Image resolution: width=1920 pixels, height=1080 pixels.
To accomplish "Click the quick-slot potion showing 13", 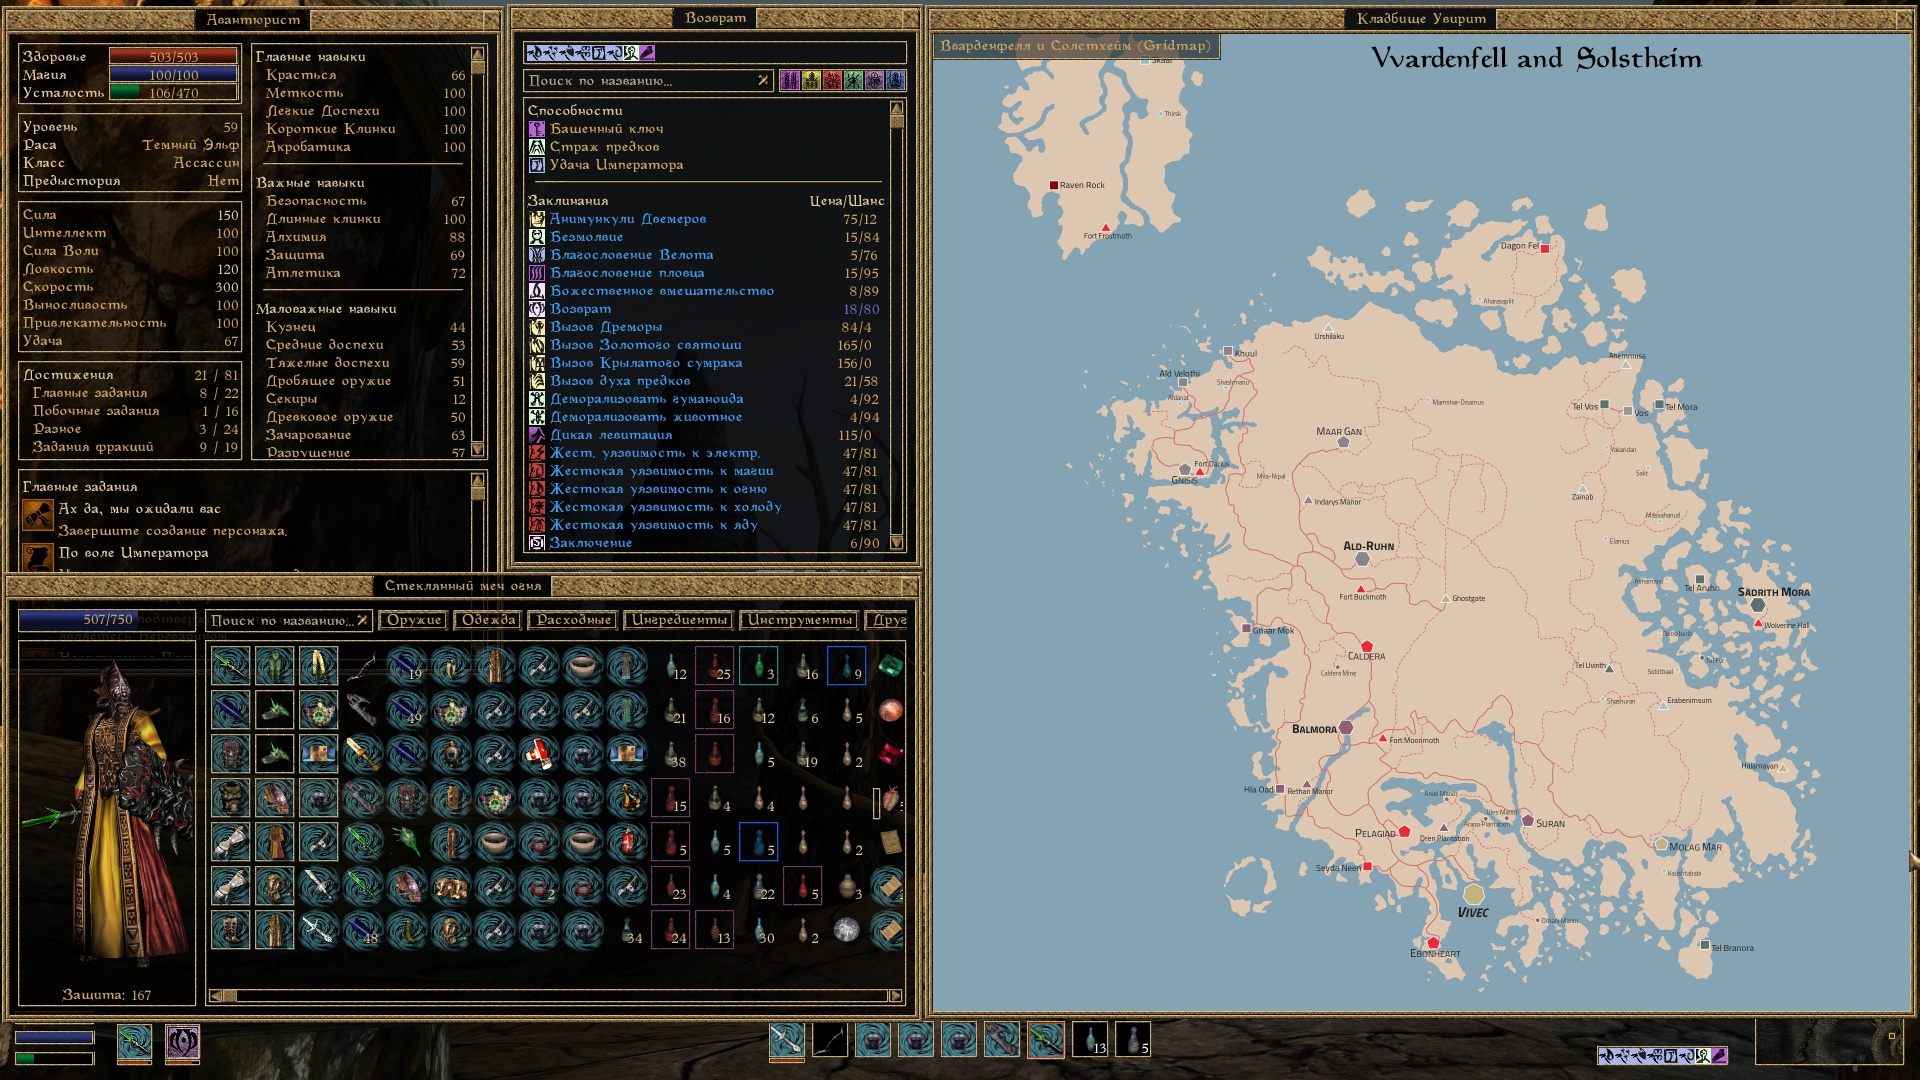I will (x=1090, y=1040).
